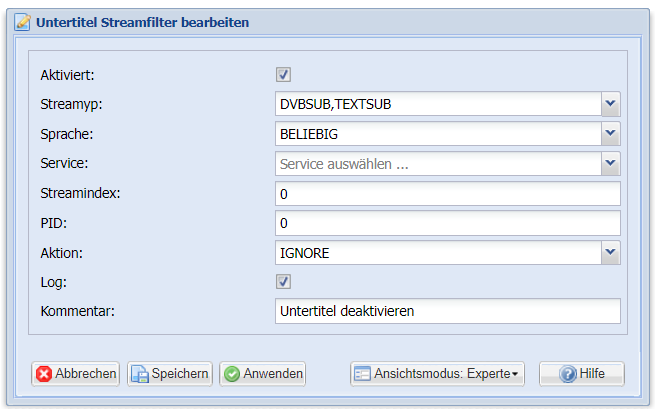Click the Speichern button label
This screenshot has width=655, height=411.
[x=180, y=373]
